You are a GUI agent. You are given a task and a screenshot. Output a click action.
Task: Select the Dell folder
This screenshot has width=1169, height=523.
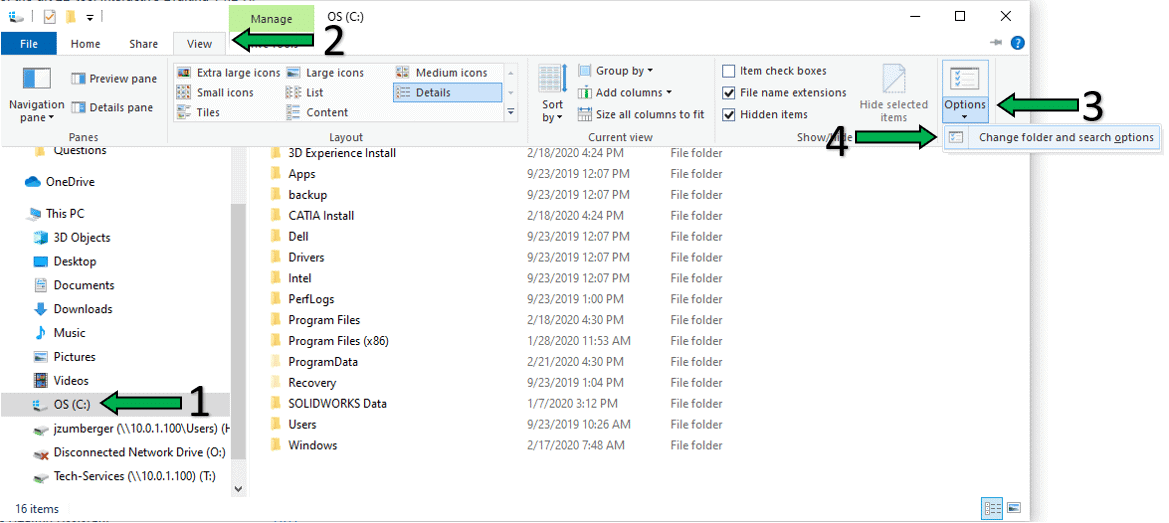289,236
